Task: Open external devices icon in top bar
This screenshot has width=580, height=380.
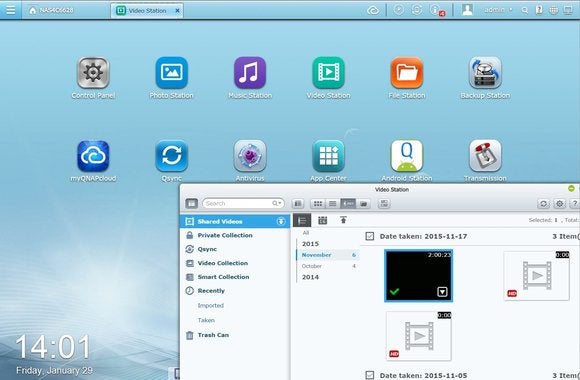Action: 417,10
